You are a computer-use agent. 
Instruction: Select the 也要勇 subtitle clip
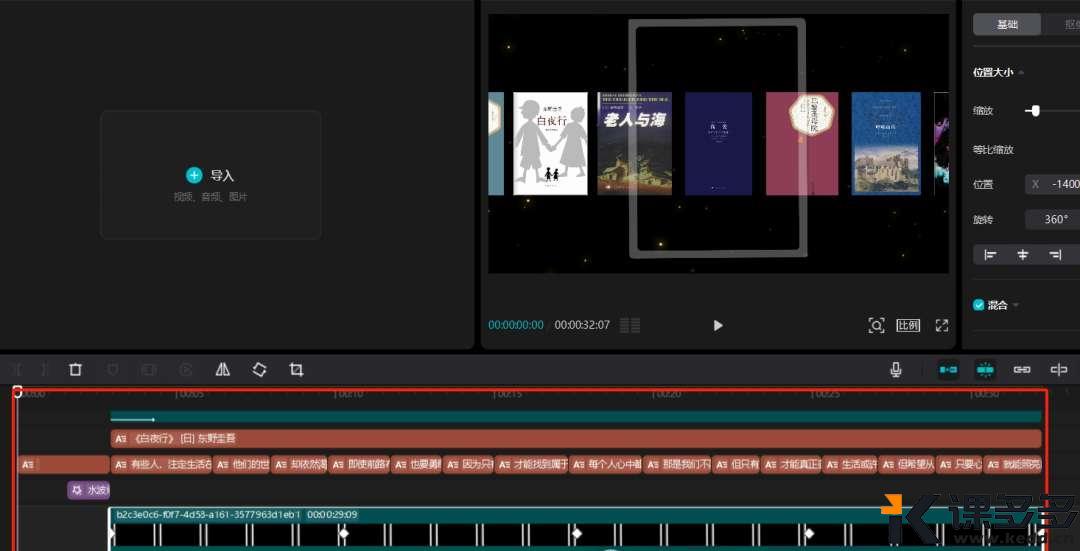point(416,464)
